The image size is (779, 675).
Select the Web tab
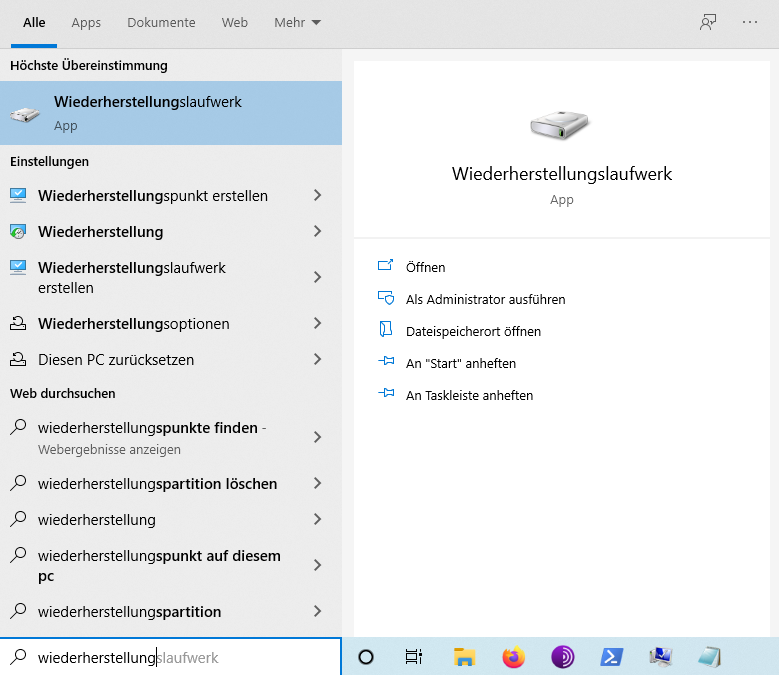[234, 23]
